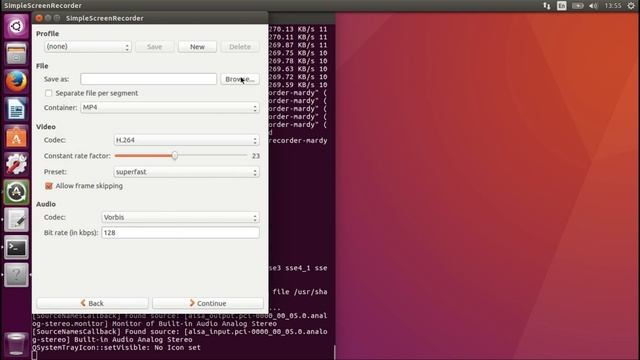The width and height of the screenshot is (640, 360).
Task: Go Back to the previous page
Action: pos(92,303)
